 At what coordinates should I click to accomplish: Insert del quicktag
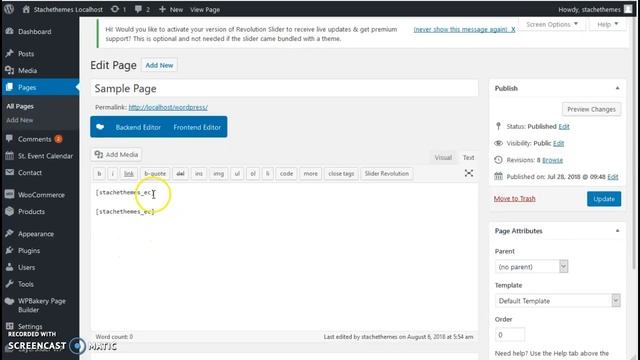tap(180, 173)
